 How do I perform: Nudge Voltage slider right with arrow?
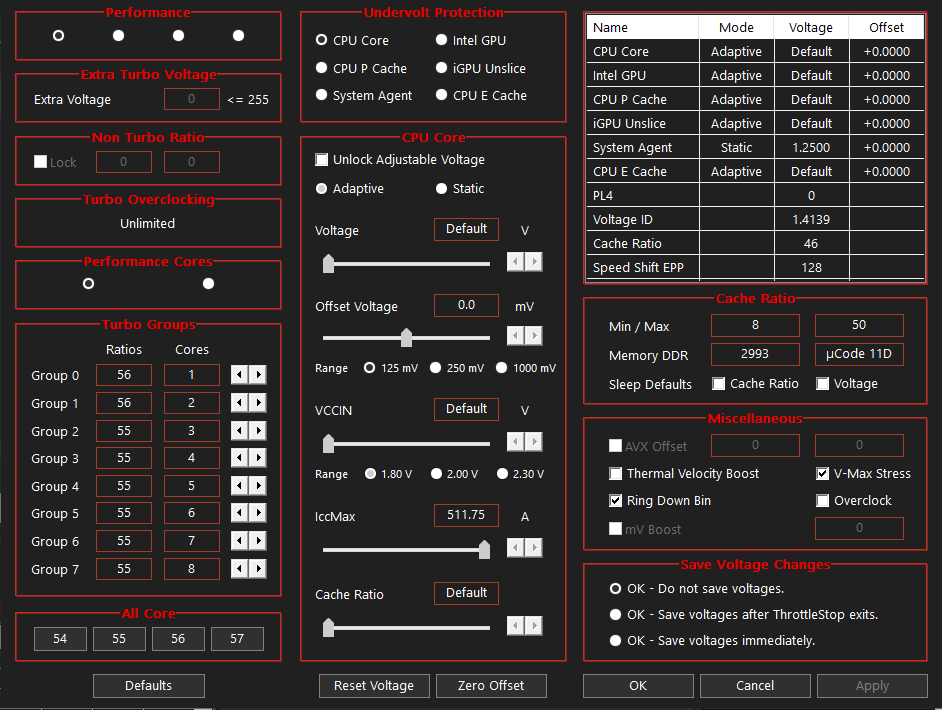tap(534, 261)
